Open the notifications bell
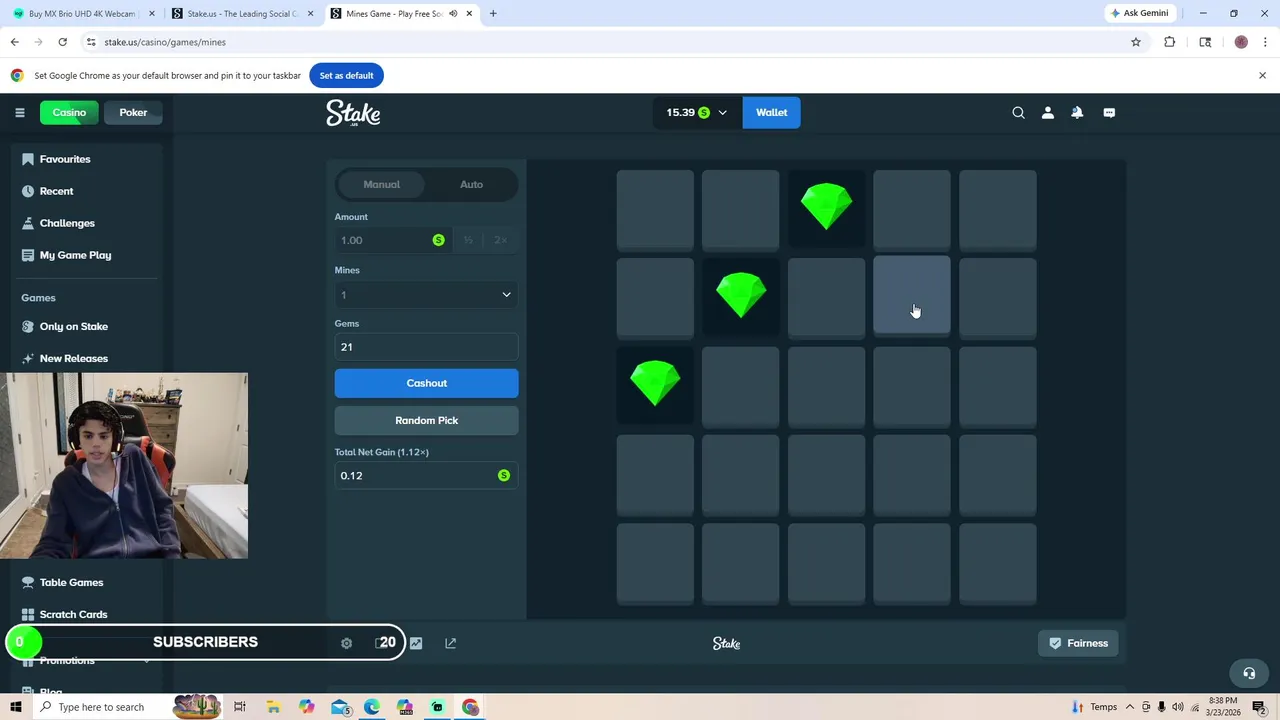 (1077, 113)
